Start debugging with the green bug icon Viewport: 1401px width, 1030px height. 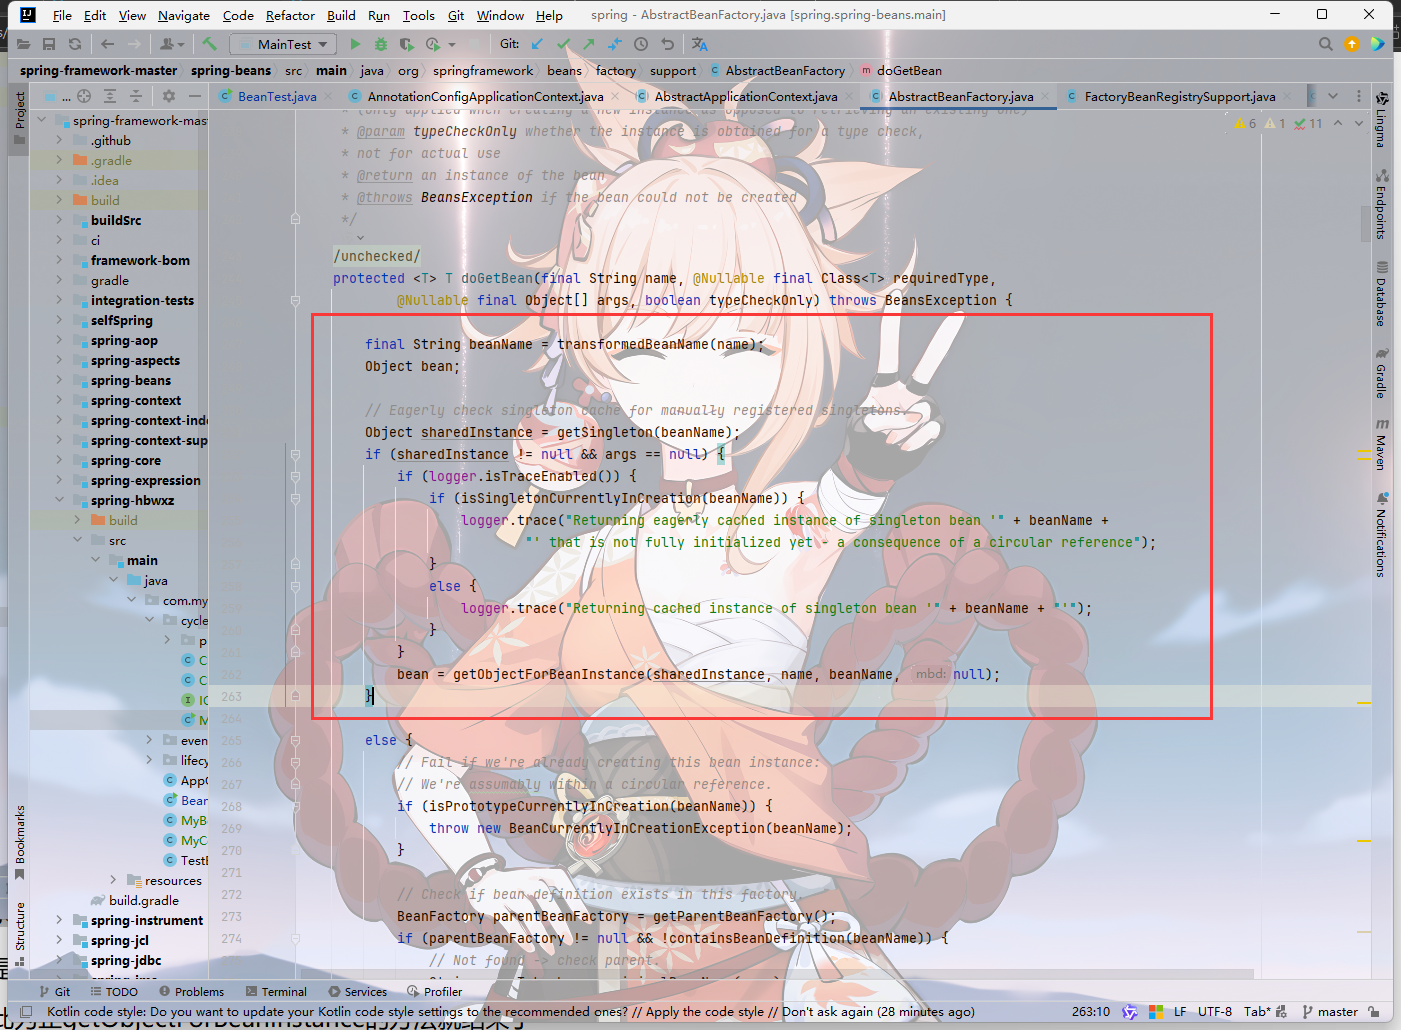coord(381,44)
